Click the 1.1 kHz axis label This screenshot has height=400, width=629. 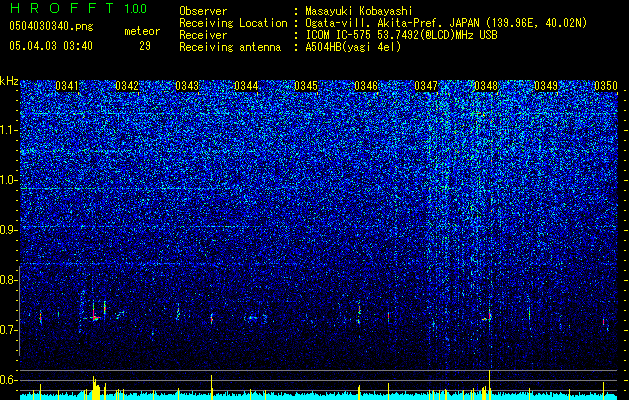[x=8, y=130]
